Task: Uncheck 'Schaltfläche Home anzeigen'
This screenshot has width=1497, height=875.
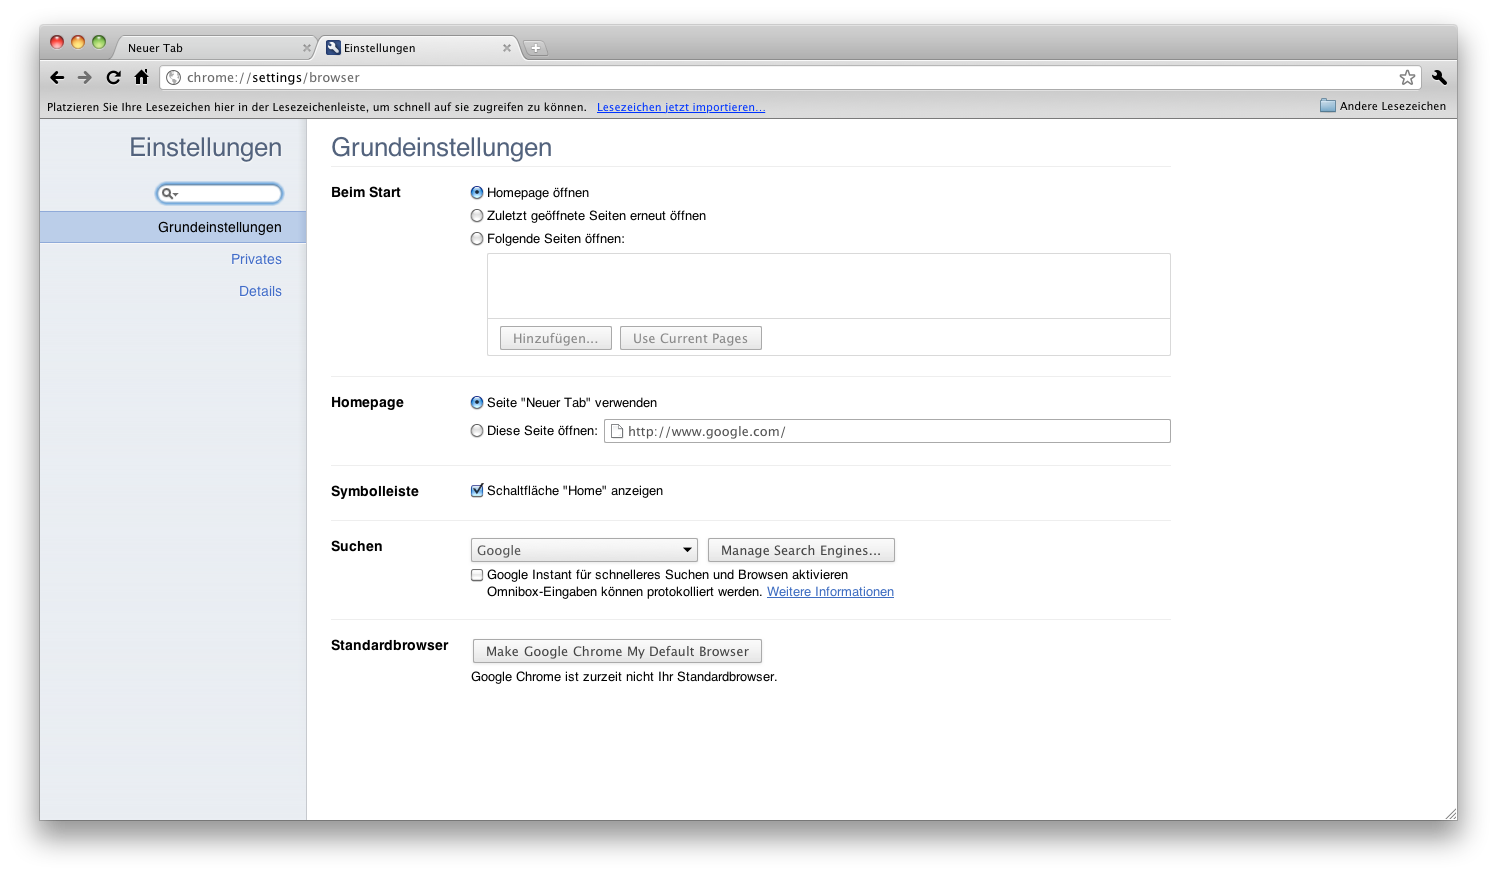Action: coord(477,490)
